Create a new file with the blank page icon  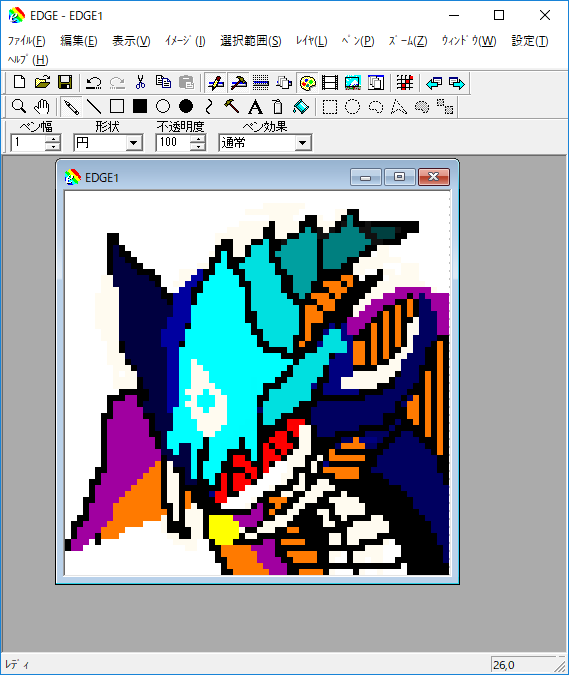pyautogui.click(x=19, y=82)
